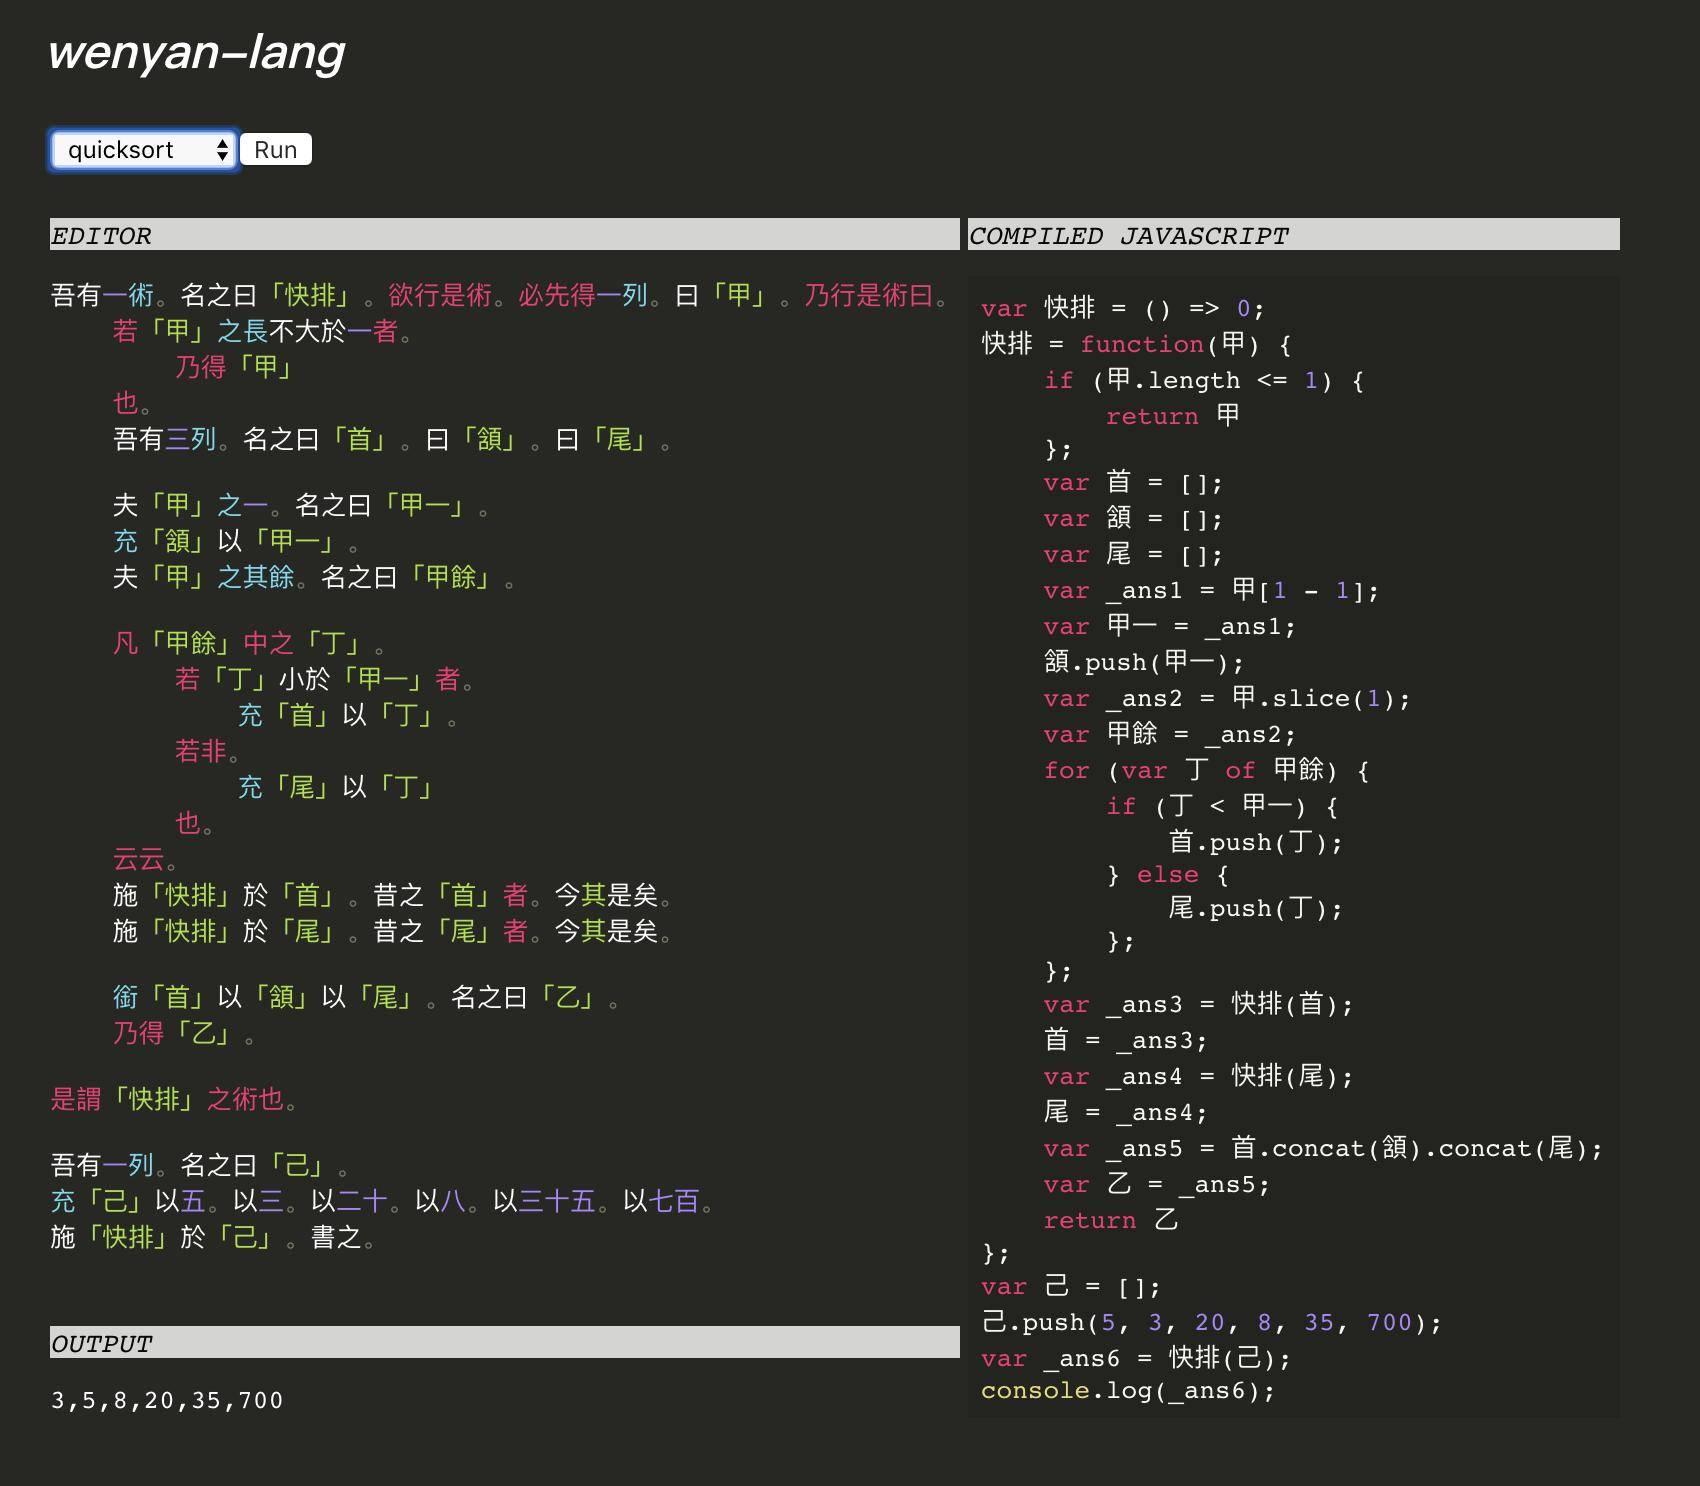The height and width of the screenshot is (1486, 1700).
Task: Click compiled line var 甲餘 = _ans2
Action: click(1169, 735)
